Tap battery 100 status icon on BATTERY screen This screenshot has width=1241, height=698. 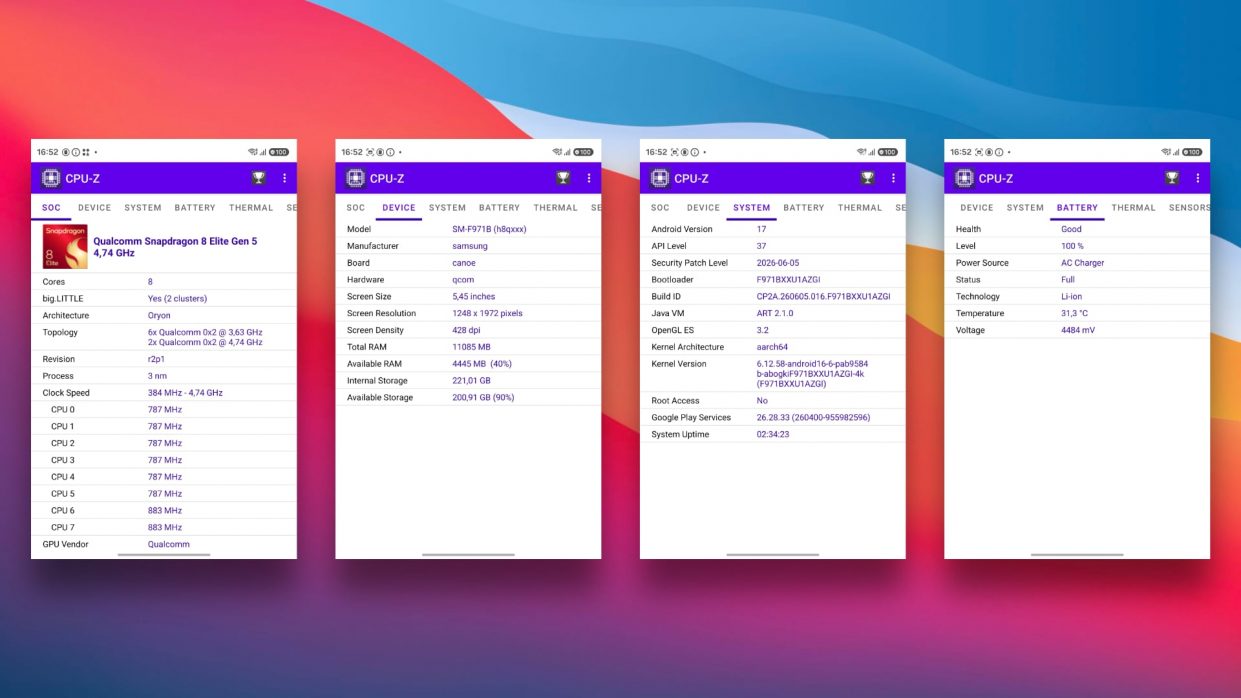[x=1192, y=152]
